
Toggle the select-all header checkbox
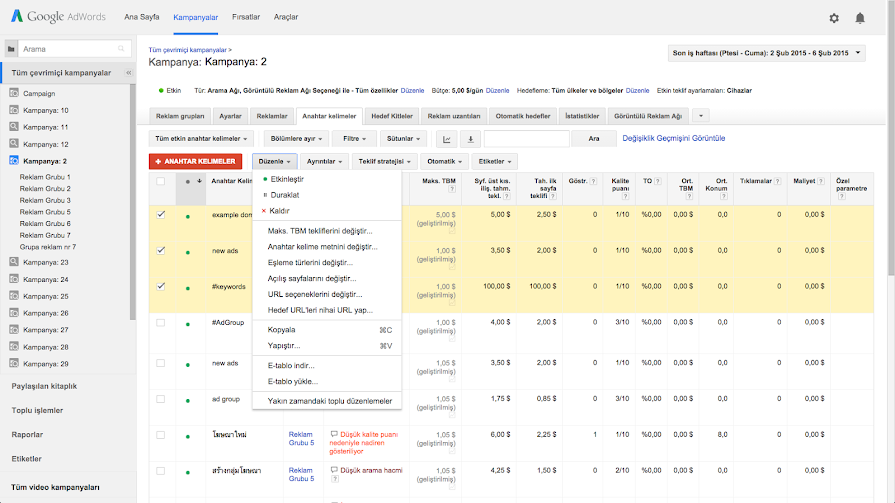pos(161,181)
